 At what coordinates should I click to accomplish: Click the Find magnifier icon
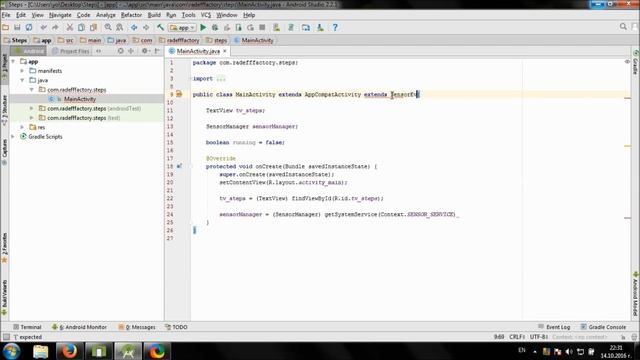pos(108,27)
